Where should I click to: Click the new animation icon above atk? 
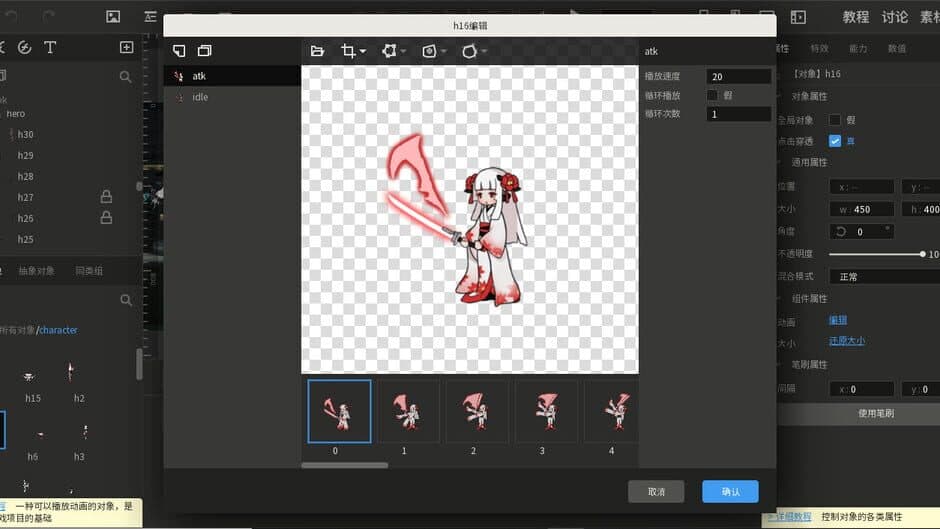coord(179,51)
